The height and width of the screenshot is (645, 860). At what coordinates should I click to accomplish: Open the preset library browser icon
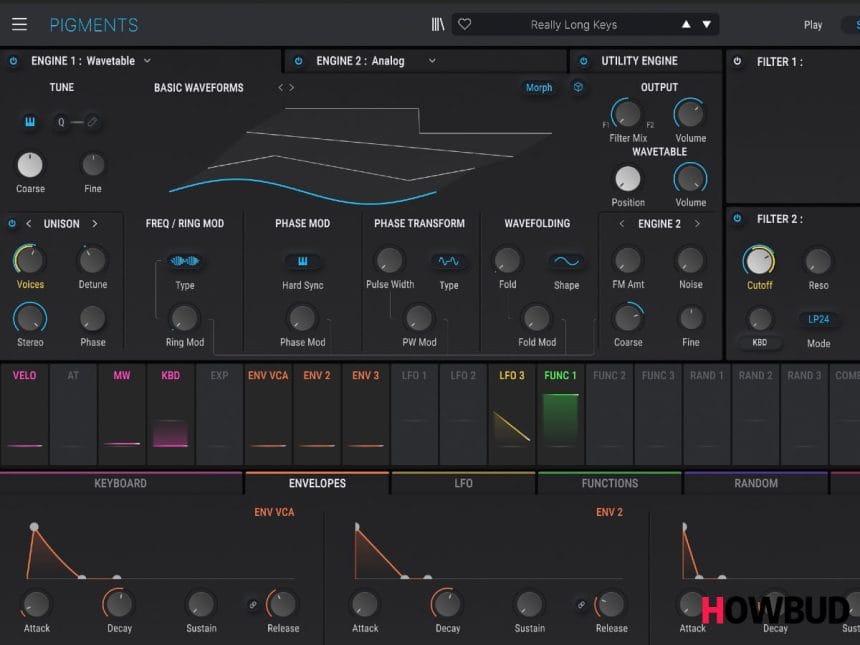(x=437, y=25)
